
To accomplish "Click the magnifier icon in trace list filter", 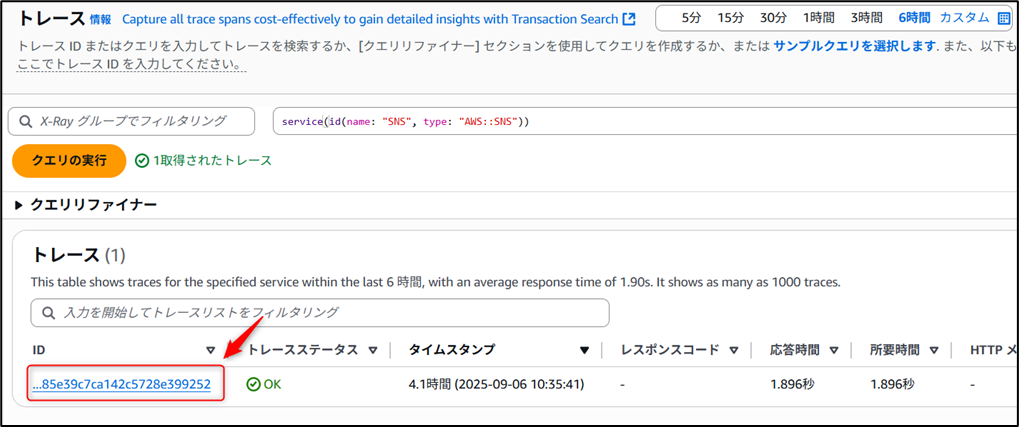I will (x=46, y=313).
